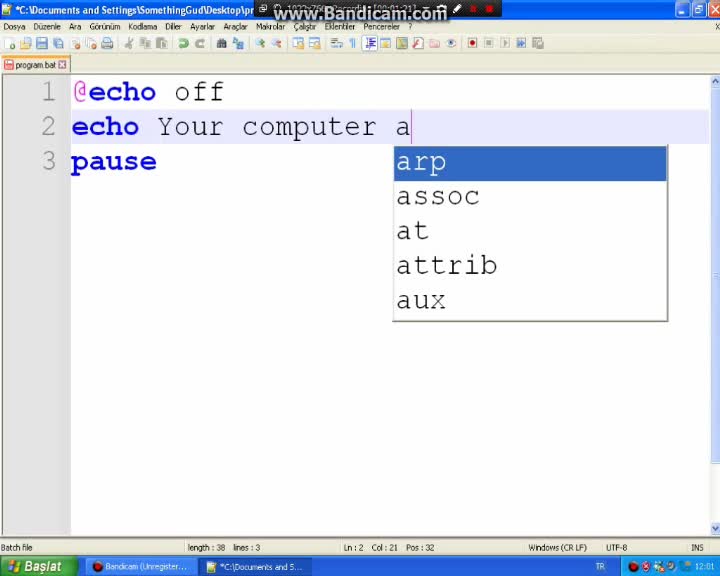Toggle the indent guide button
Viewport: 720px width, 576px height.
tap(369, 44)
